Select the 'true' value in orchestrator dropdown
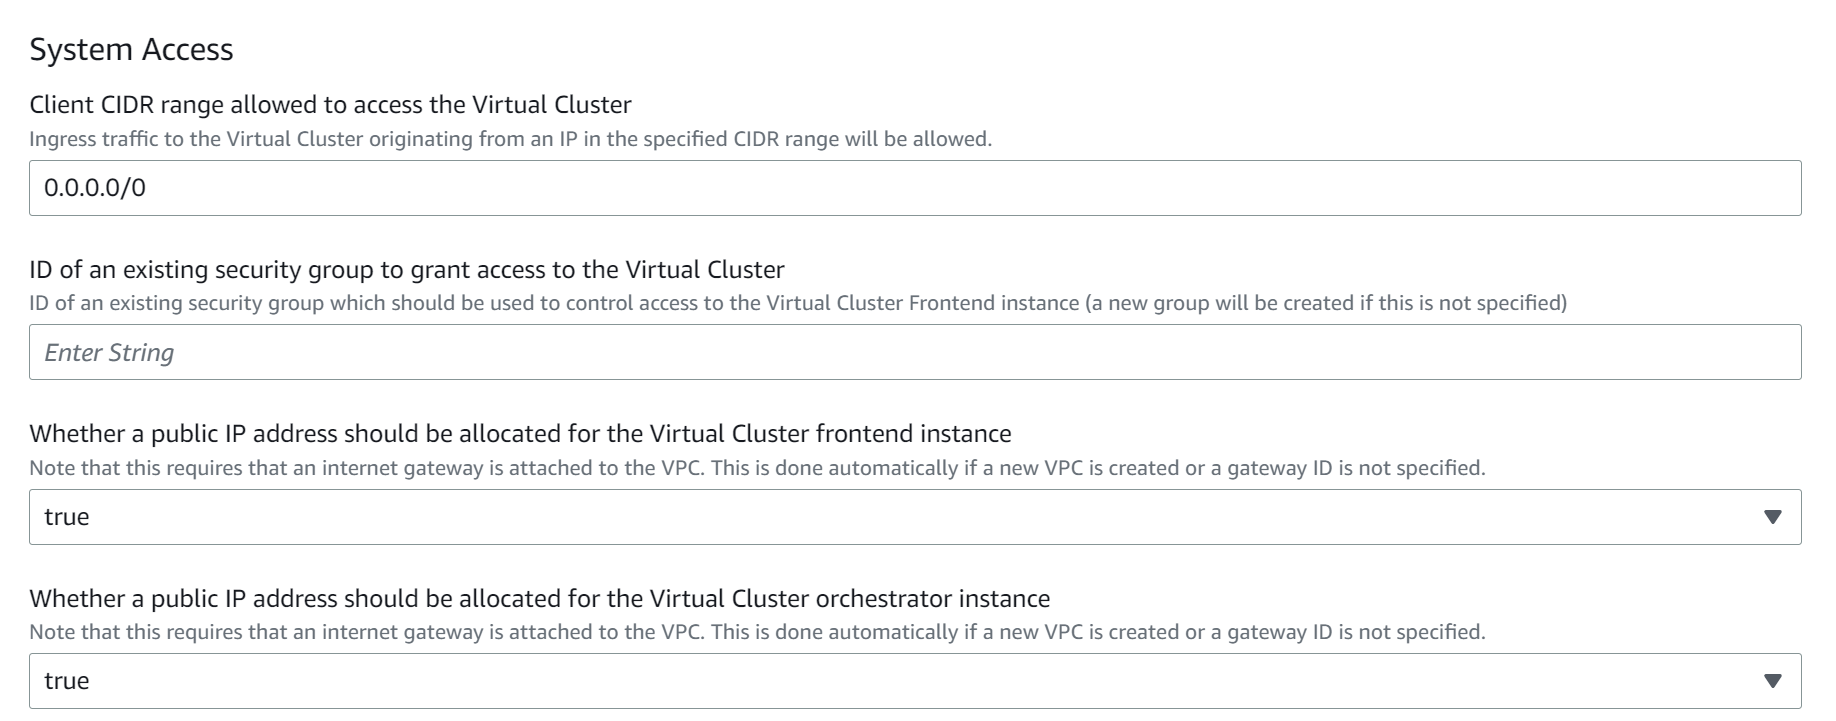 click(x=67, y=681)
